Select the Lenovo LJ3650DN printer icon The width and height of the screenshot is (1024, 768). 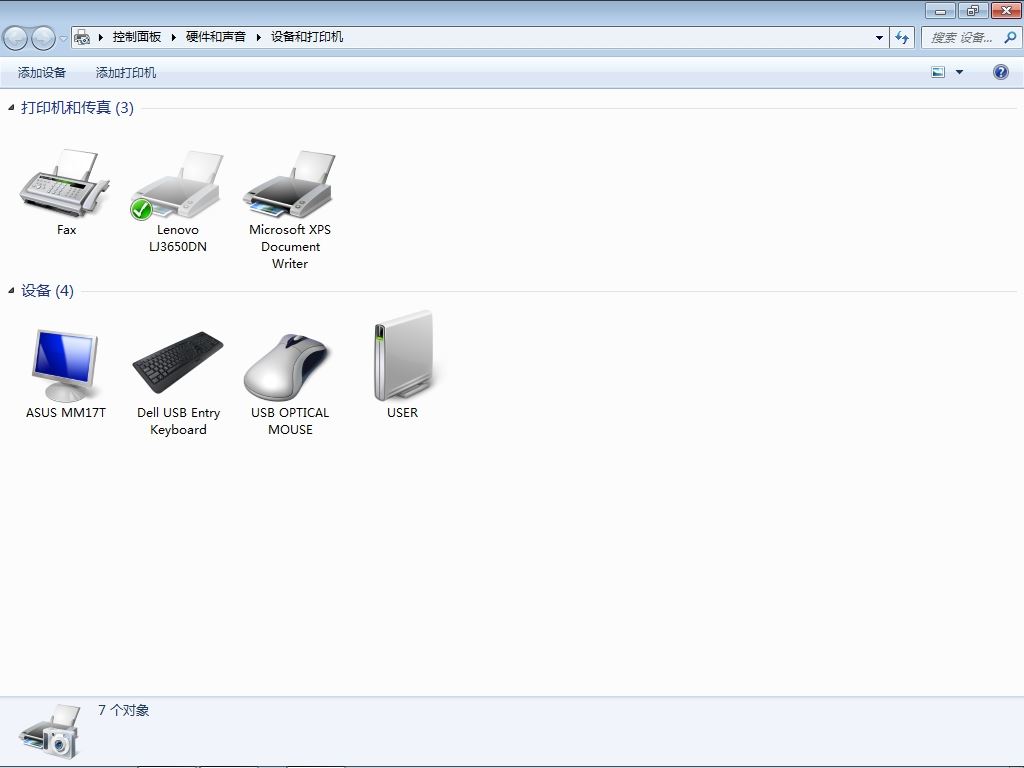coord(177,185)
